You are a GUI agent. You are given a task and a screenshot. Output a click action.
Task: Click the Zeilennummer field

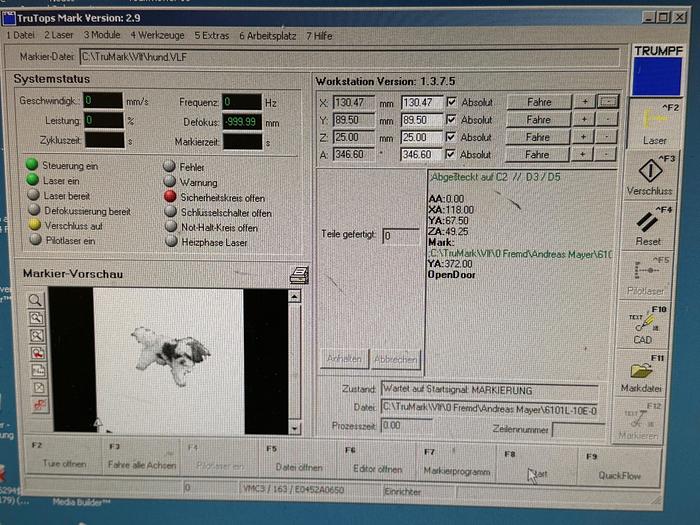[578, 430]
